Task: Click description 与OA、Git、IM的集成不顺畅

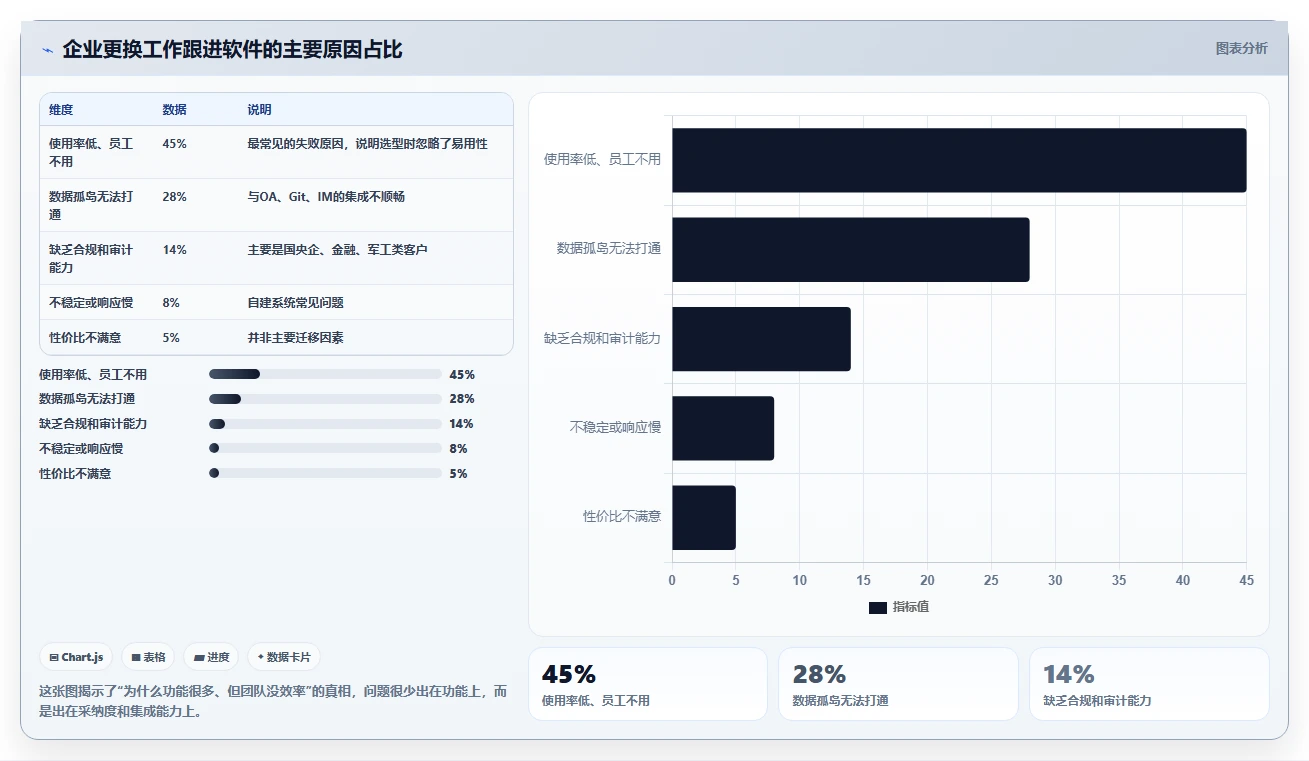Action: coord(326,197)
